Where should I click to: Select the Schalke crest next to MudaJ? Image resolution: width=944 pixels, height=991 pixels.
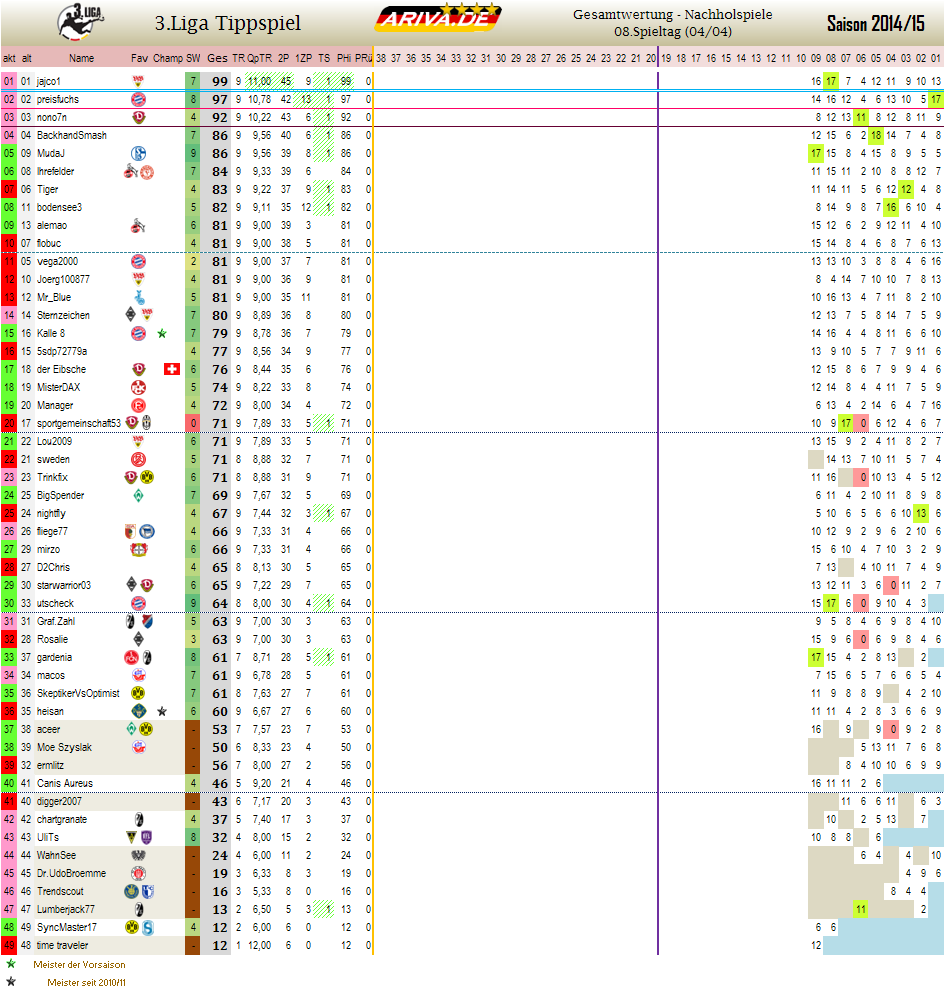139,153
